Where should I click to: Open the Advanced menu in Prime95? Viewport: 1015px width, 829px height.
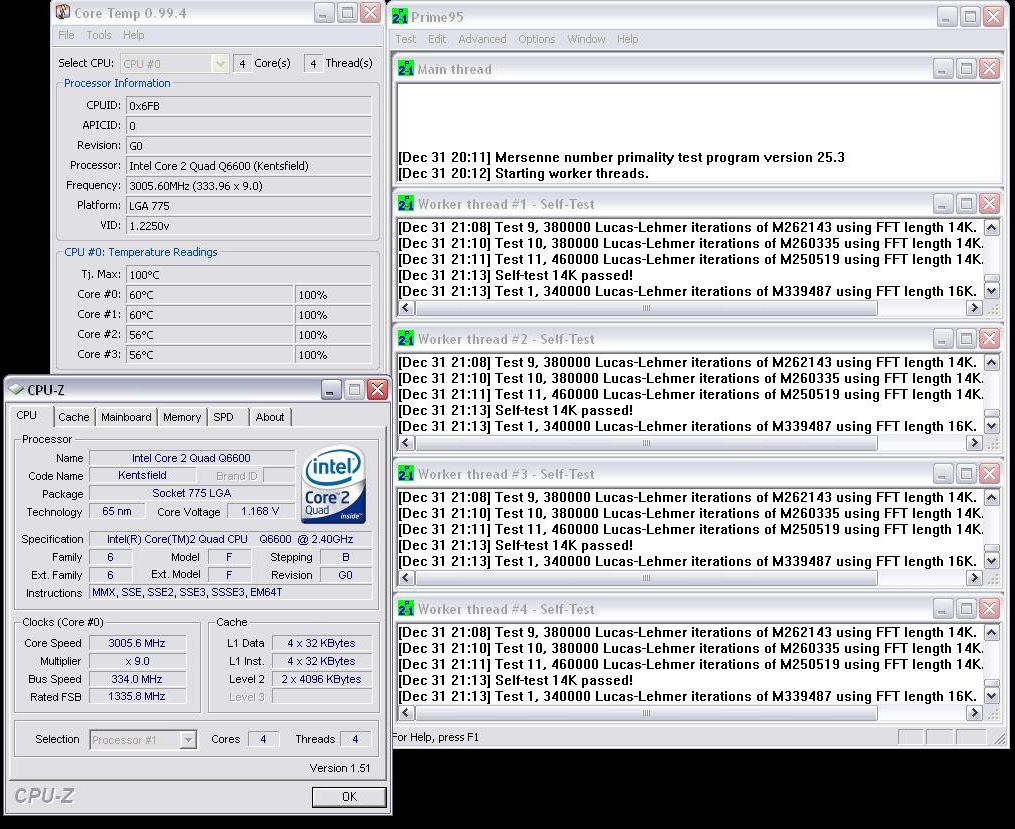click(x=482, y=39)
